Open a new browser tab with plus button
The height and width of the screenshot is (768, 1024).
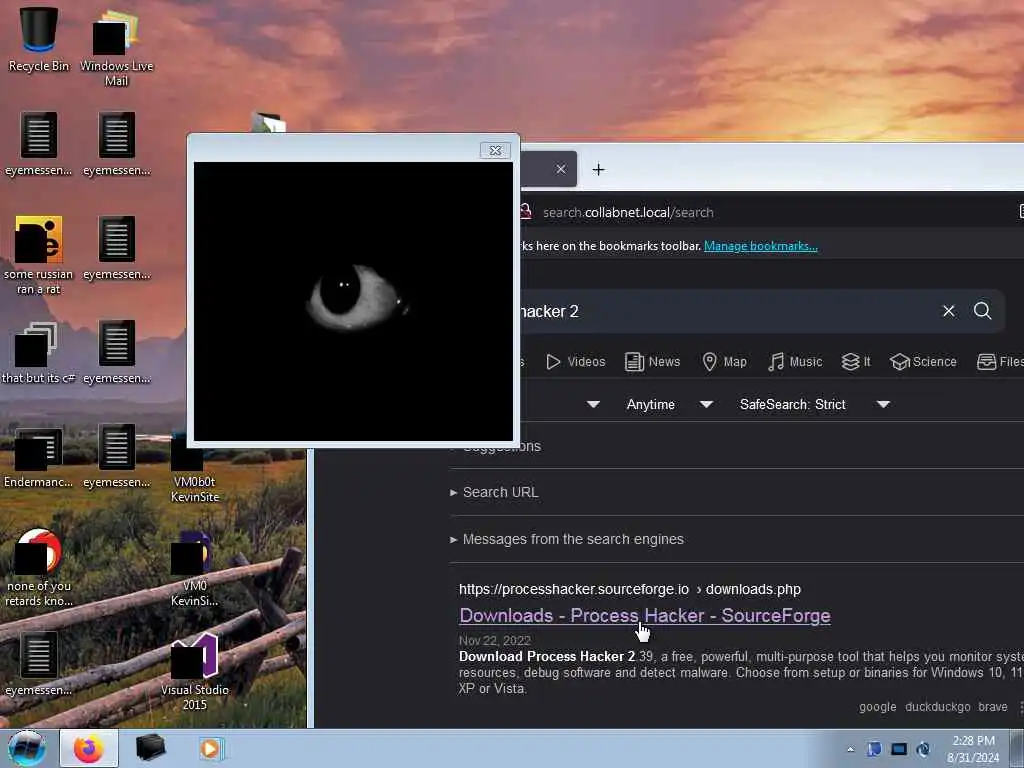click(x=598, y=170)
